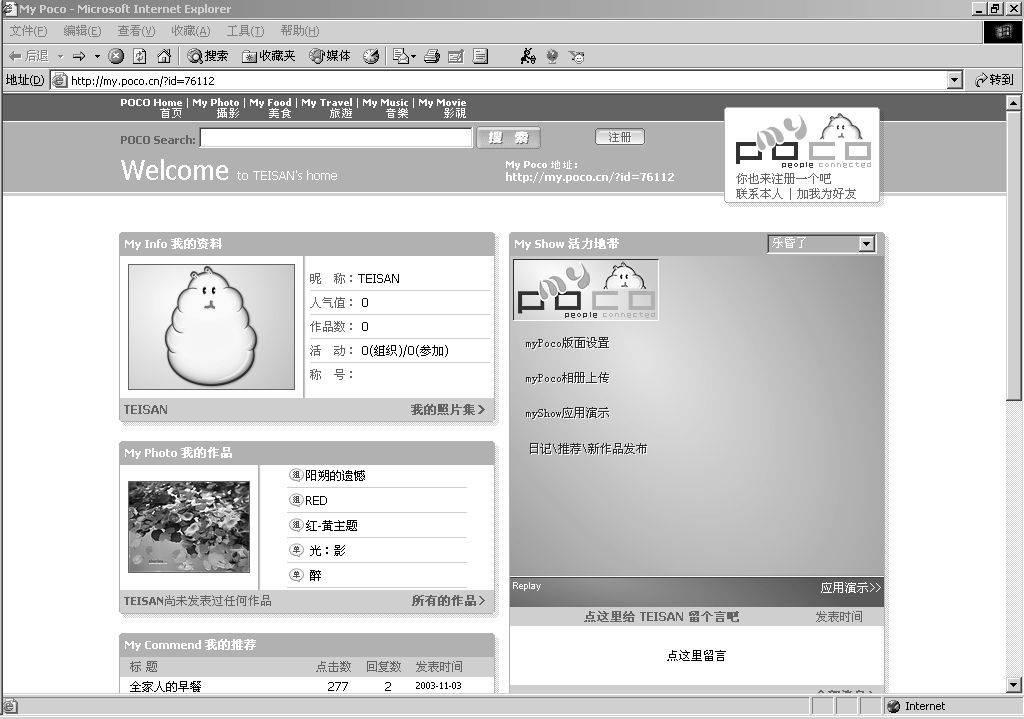The image size is (1024, 719).
Task: Click the leaves photo thumbnail in My Photo
Action: pos(189,526)
